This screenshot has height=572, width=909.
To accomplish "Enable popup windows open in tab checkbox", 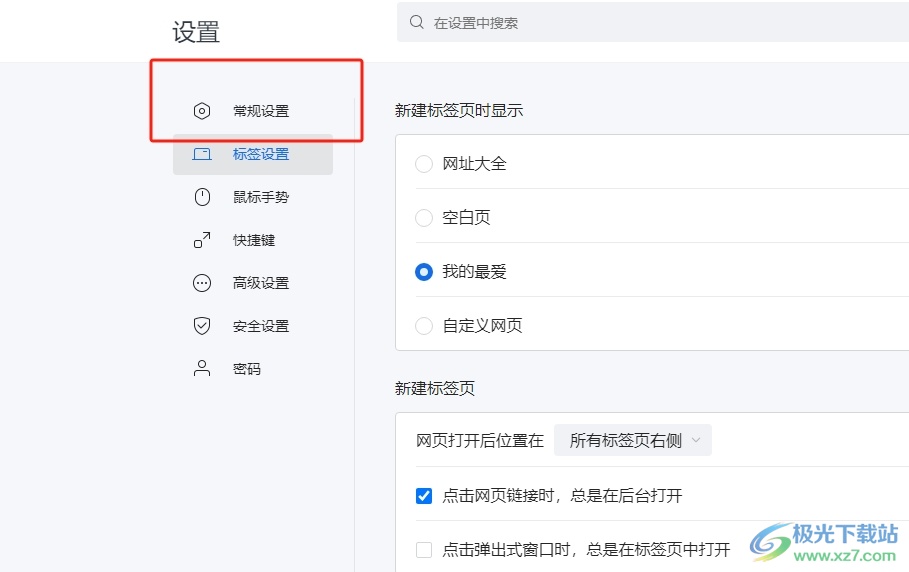I will click(424, 549).
